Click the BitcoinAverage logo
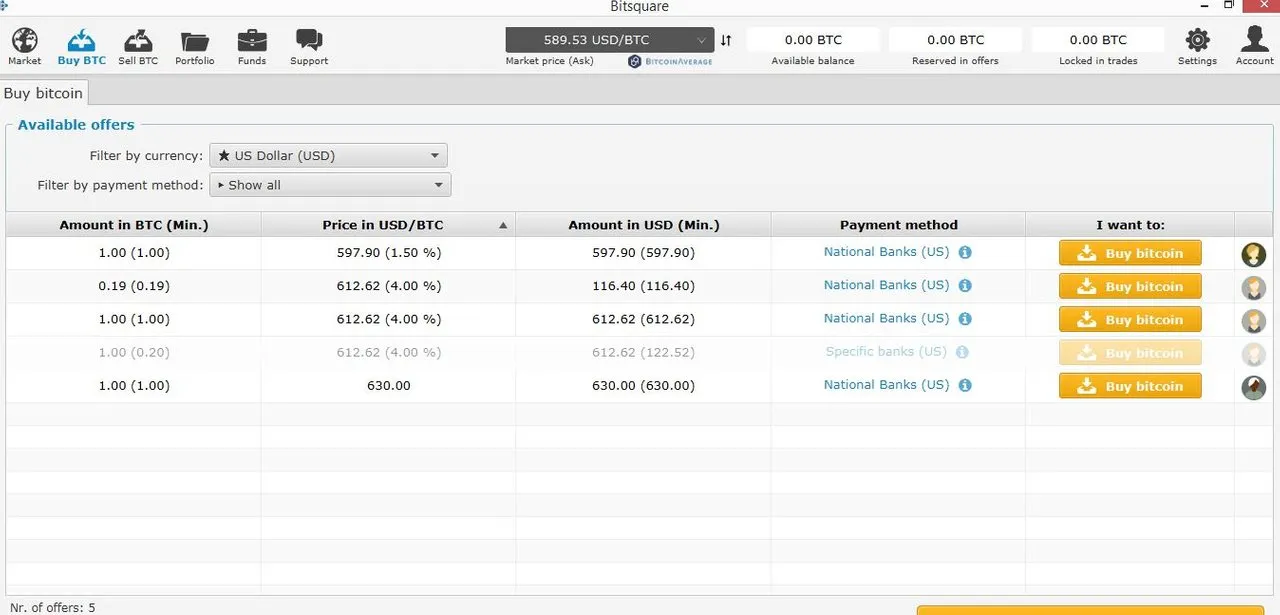The image size is (1280, 615). click(670, 61)
